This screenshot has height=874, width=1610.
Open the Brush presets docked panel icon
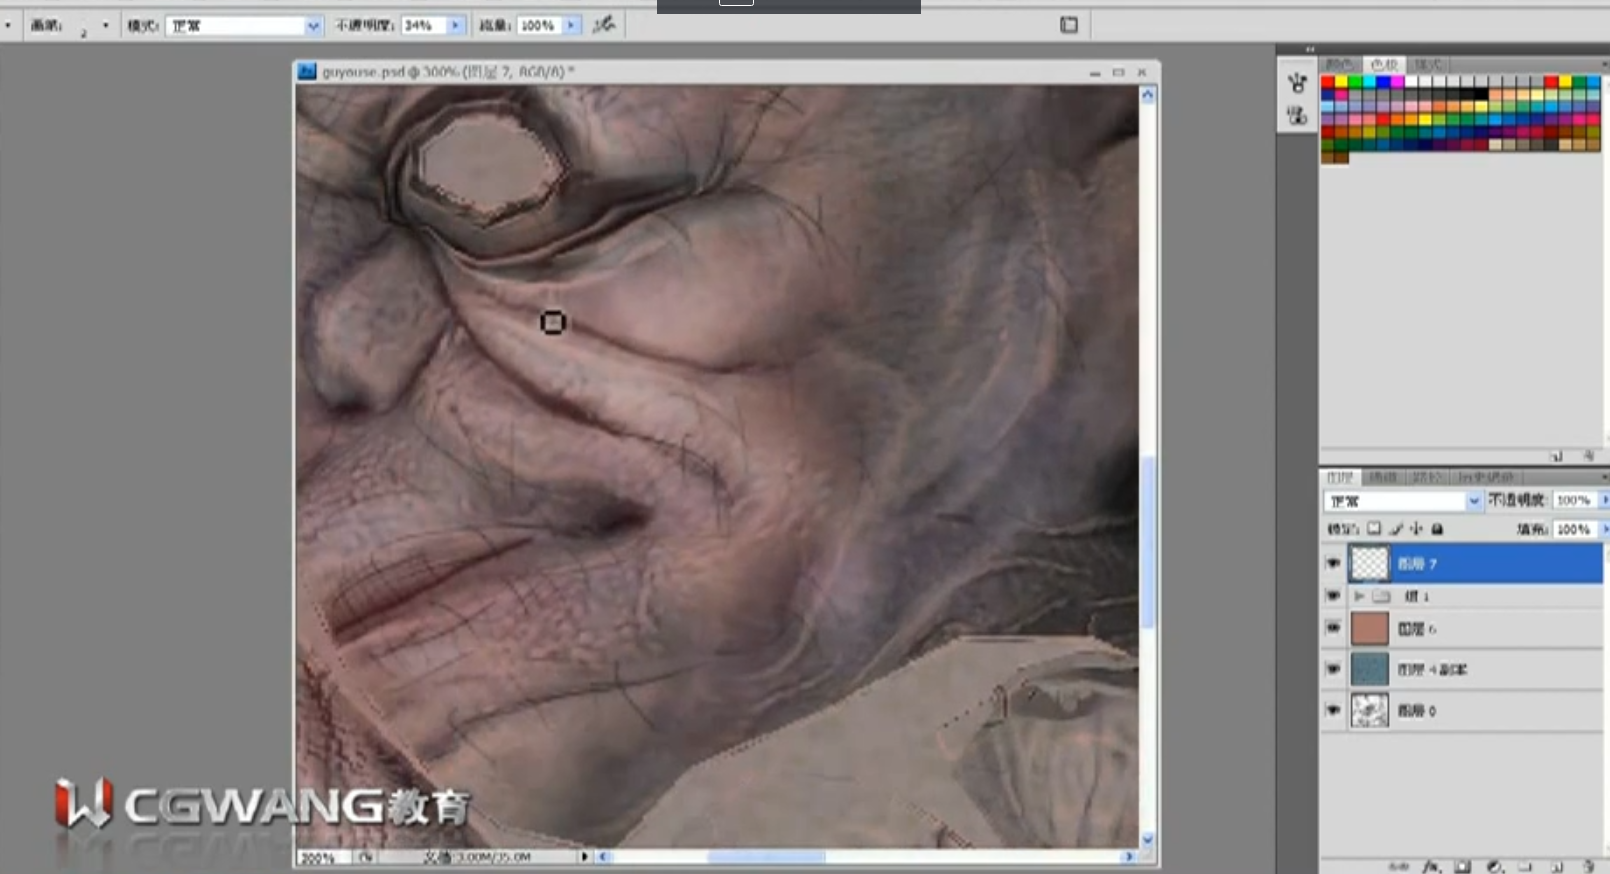tap(1297, 82)
